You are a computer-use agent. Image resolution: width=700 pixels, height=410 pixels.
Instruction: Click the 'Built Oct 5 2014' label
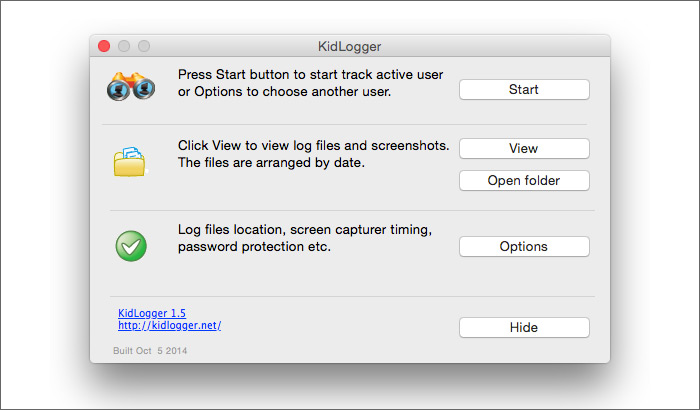click(151, 351)
